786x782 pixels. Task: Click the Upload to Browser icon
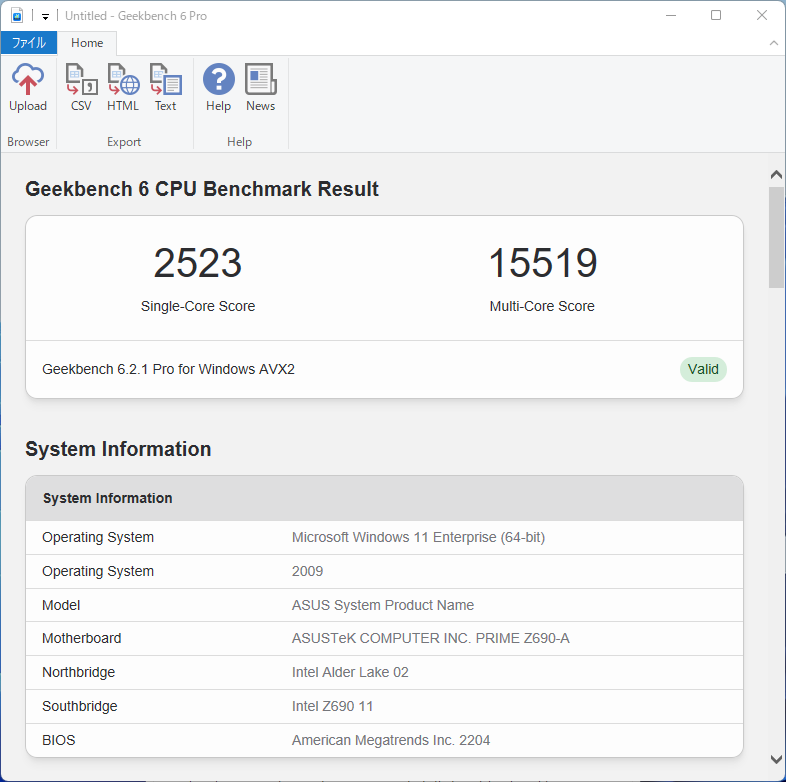[x=28, y=88]
